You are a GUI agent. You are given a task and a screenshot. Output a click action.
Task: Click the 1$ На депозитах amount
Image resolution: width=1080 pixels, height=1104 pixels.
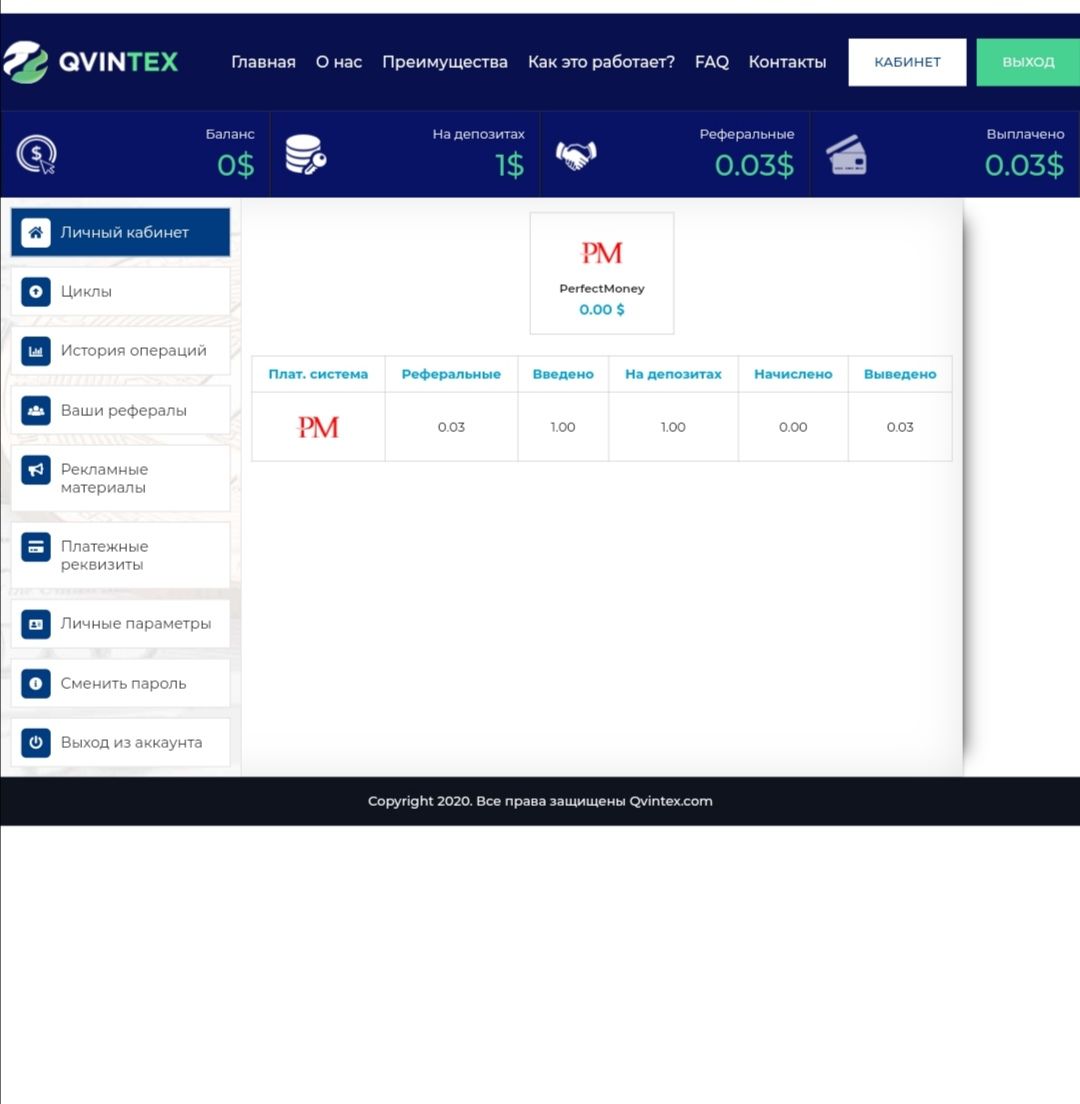510,165
